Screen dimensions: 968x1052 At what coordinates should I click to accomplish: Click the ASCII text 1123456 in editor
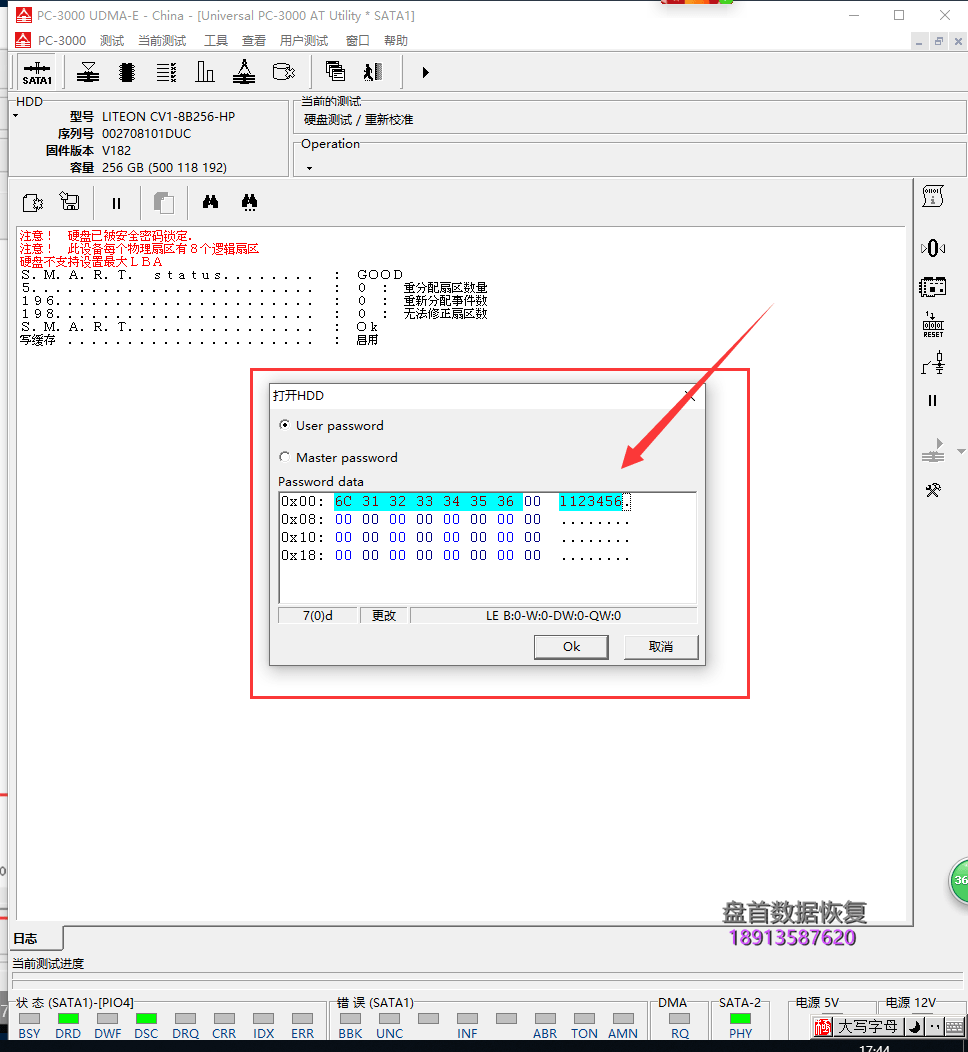click(x=590, y=501)
